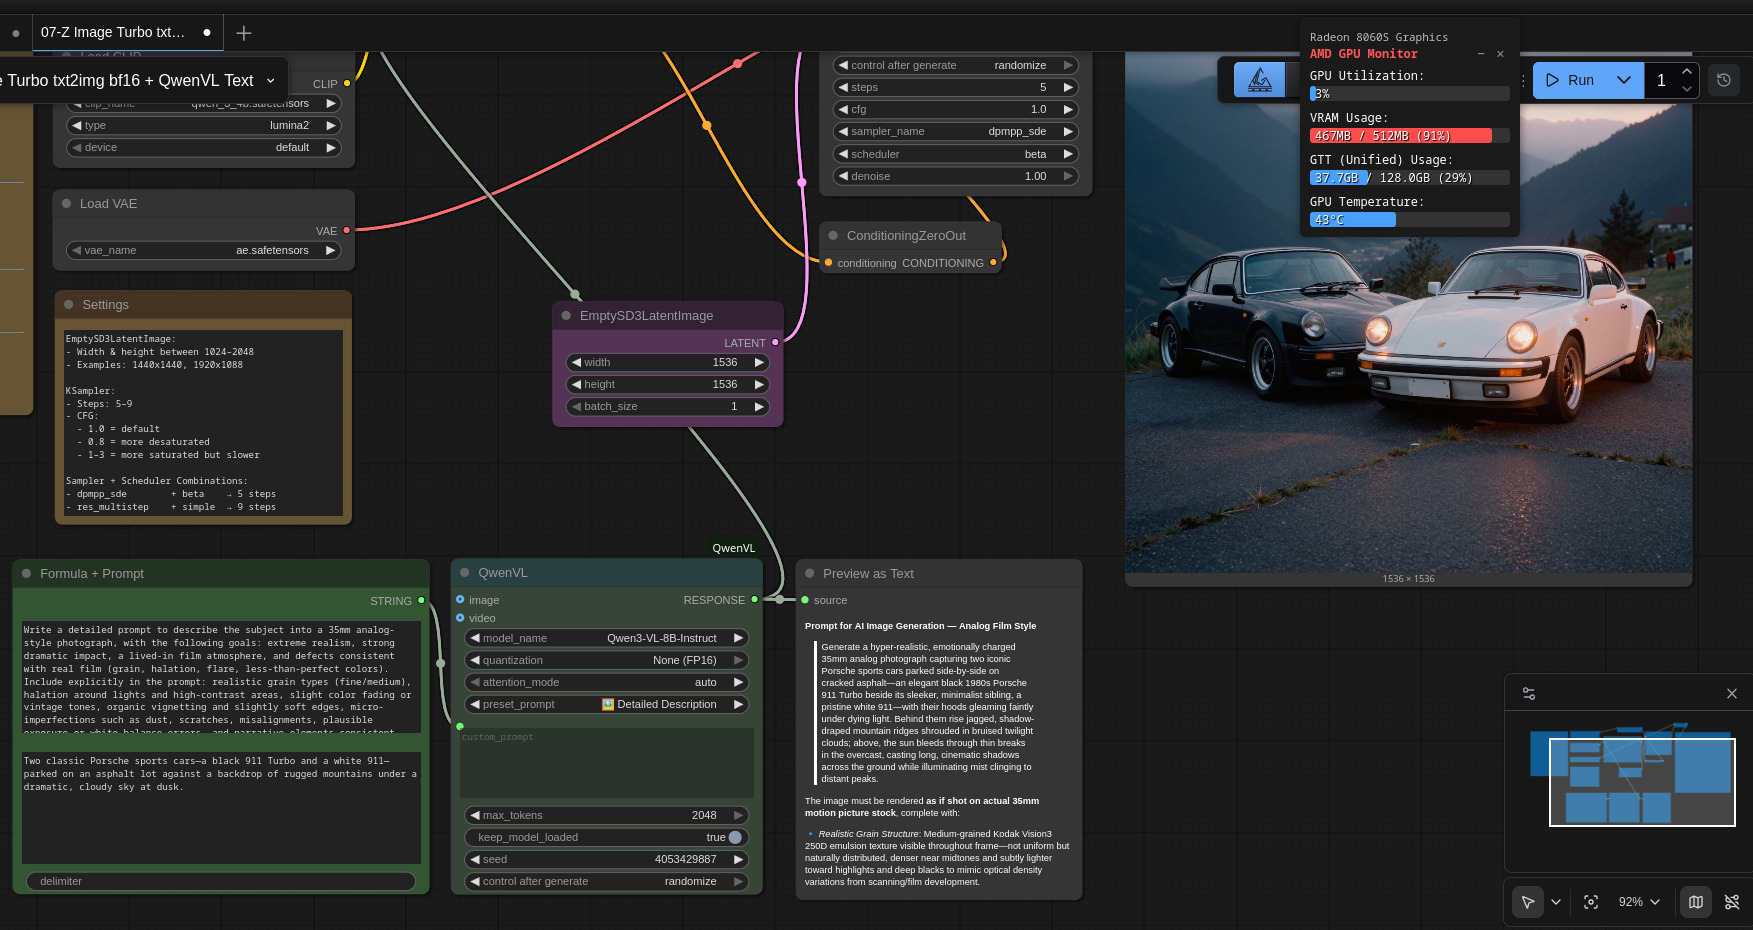Increase batch count with up arrow
Screen dimensions: 1753x930
point(1687,72)
